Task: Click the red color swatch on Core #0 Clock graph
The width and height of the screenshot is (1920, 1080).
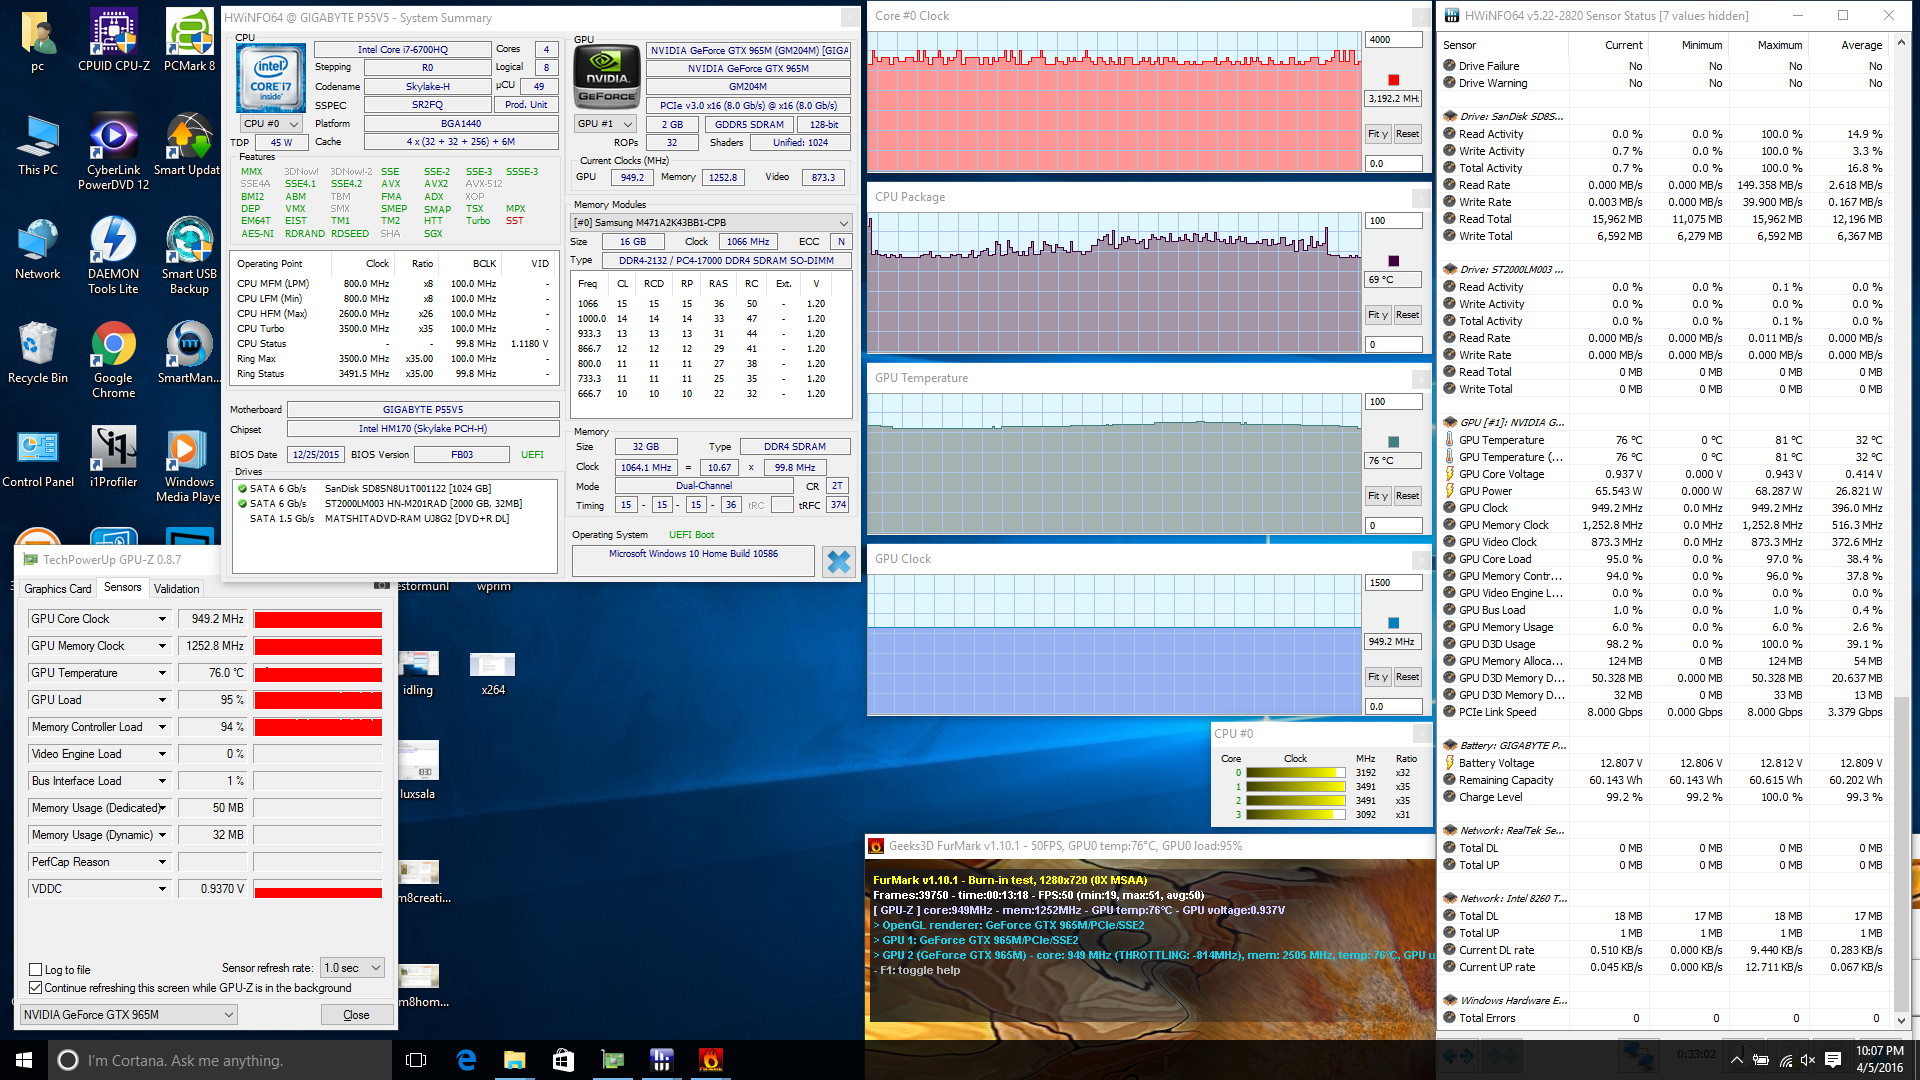Action: tap(1393, 80)
